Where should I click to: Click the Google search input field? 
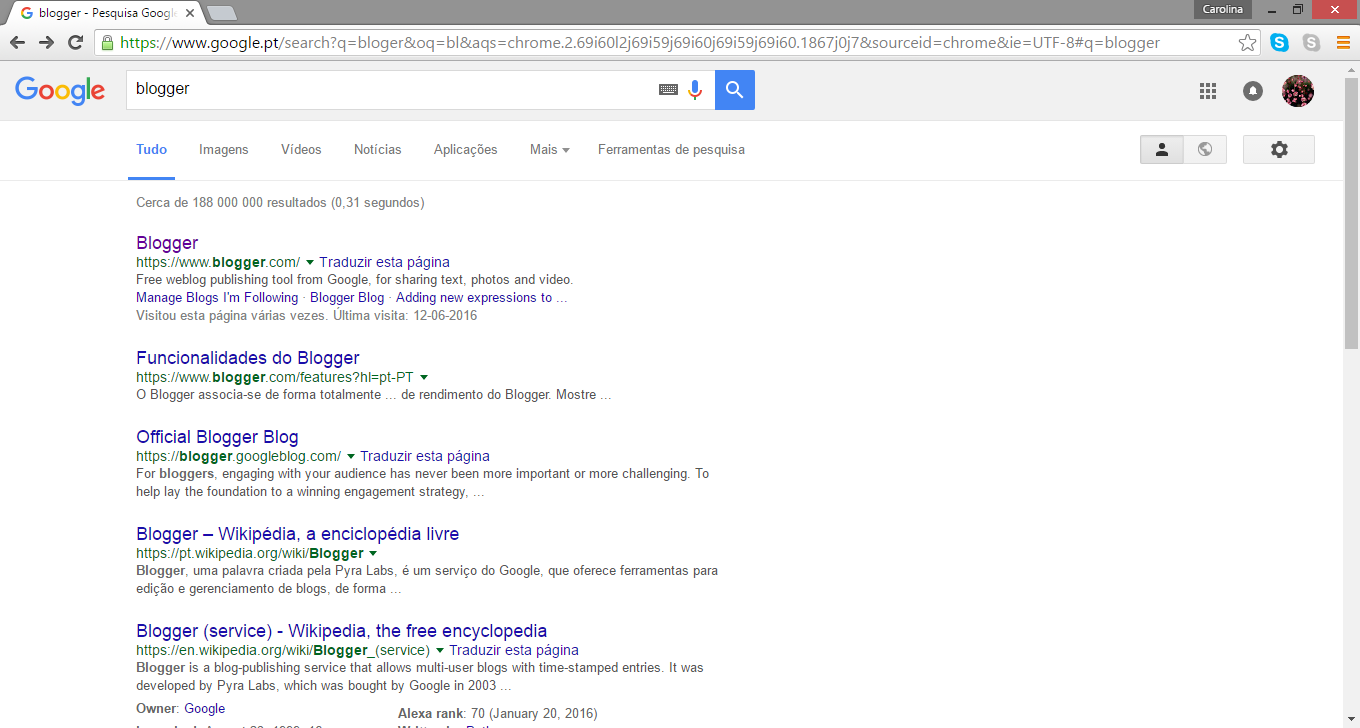coord(390,90)
